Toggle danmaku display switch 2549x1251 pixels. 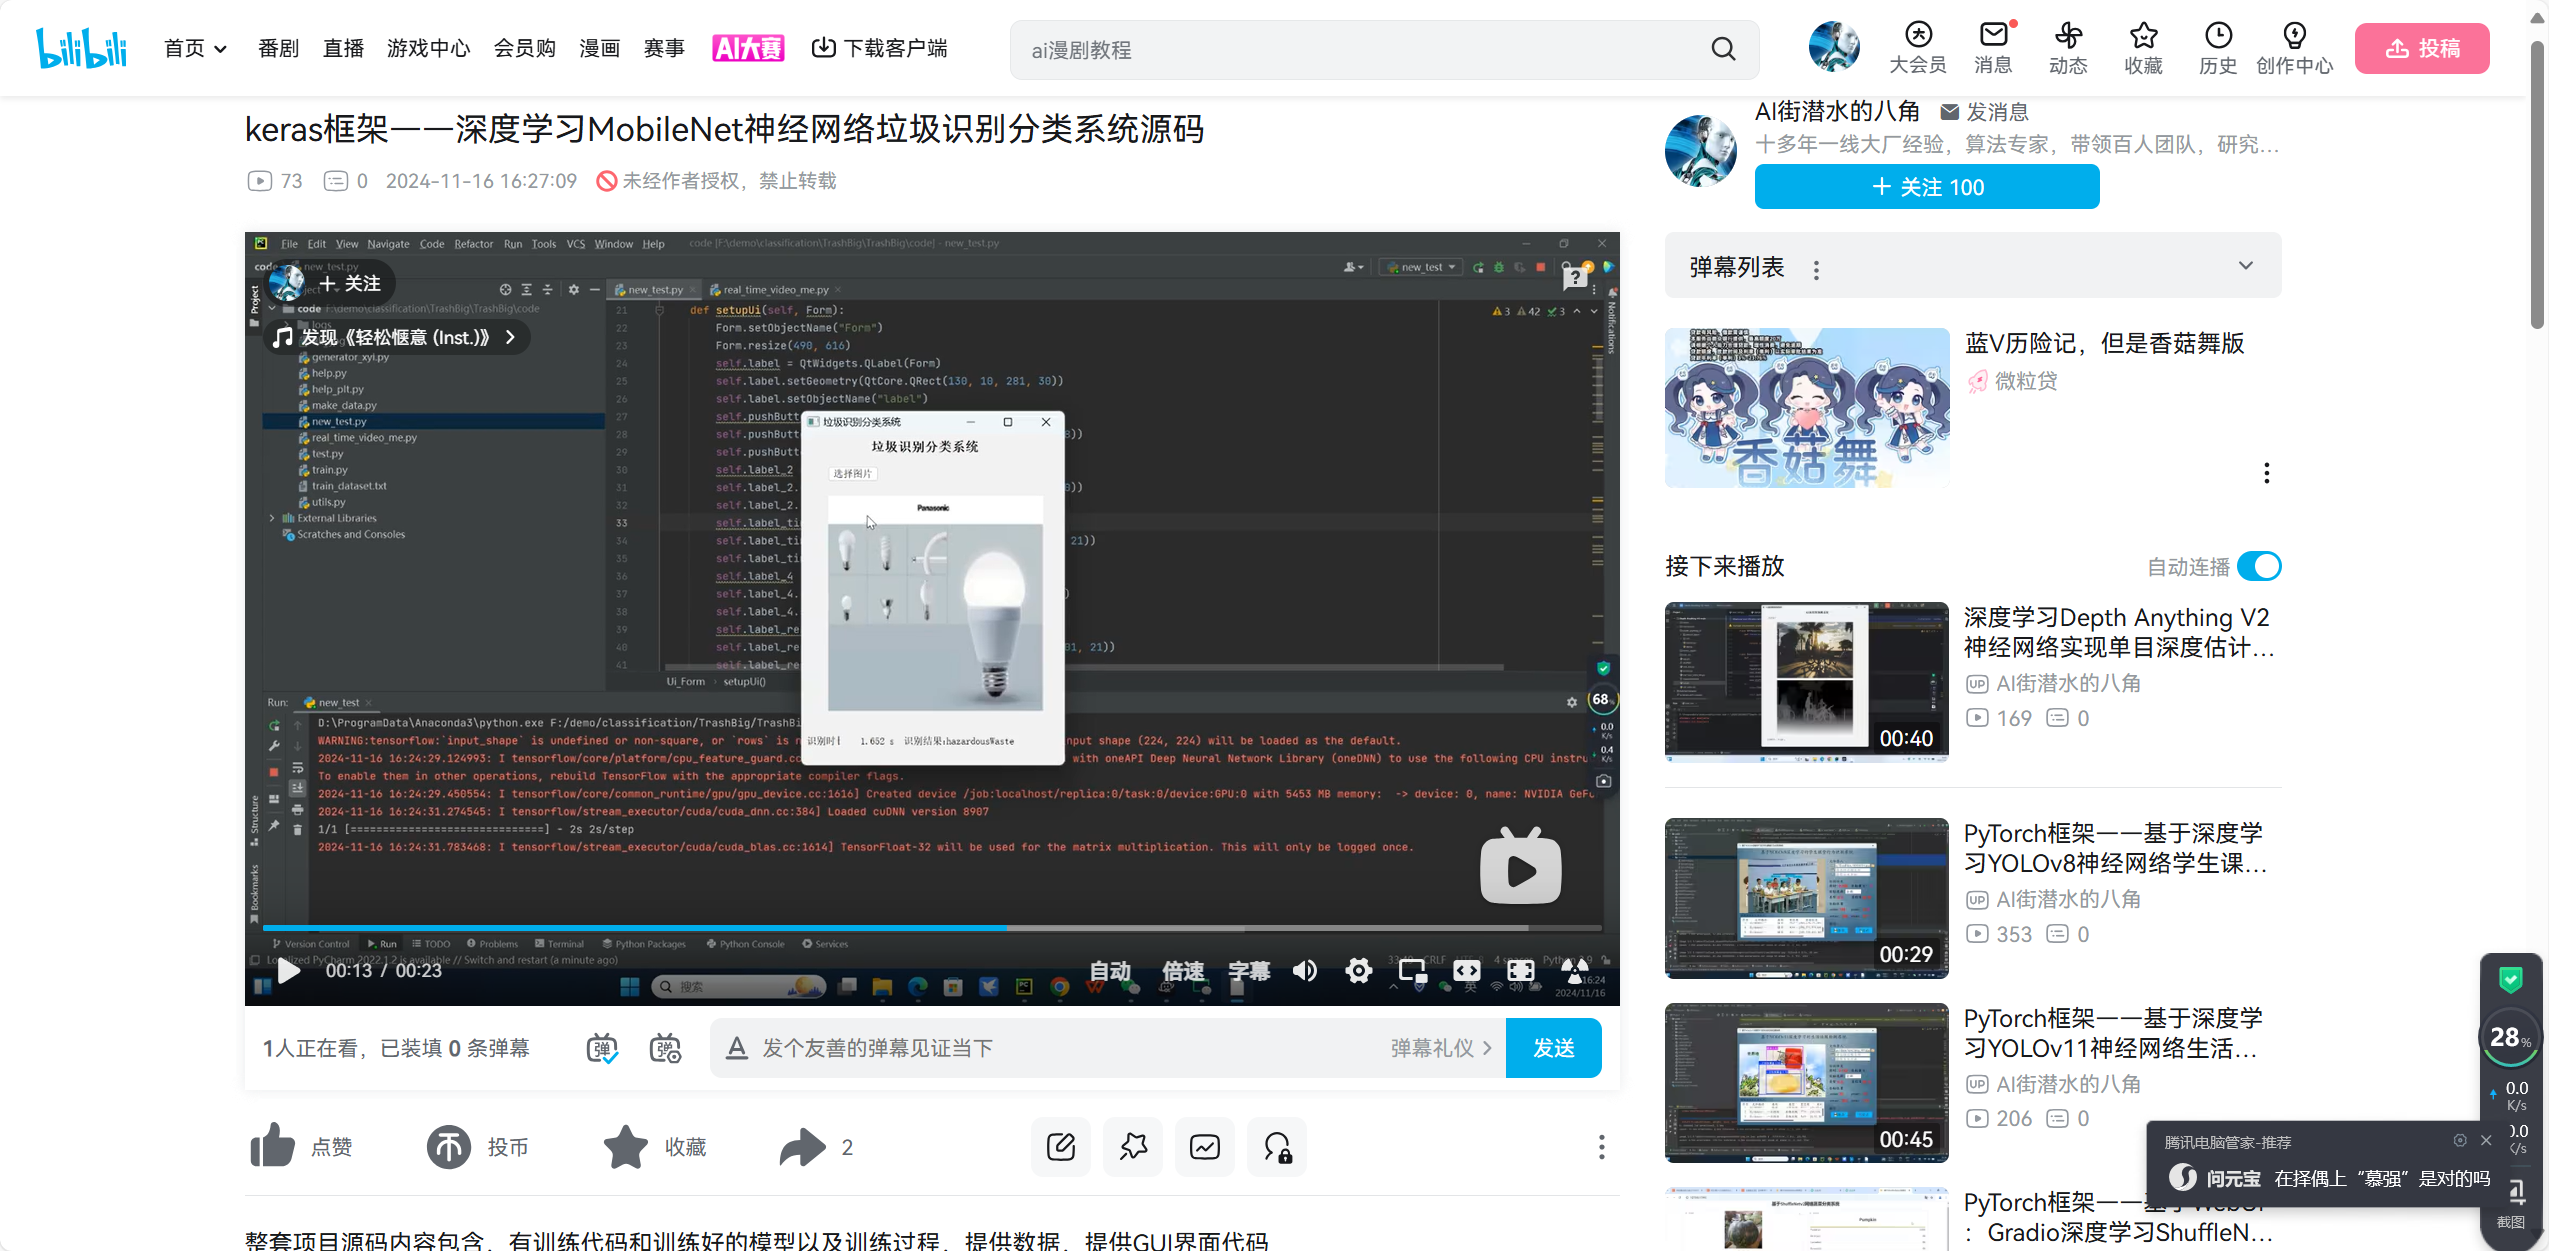(601, 1048)
